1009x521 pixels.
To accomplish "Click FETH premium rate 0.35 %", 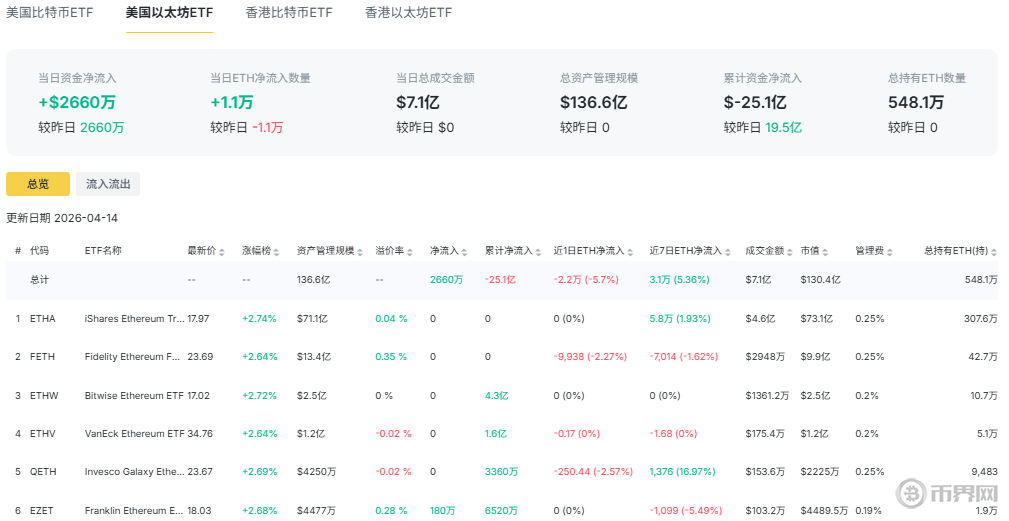I will tap(391, 356).
